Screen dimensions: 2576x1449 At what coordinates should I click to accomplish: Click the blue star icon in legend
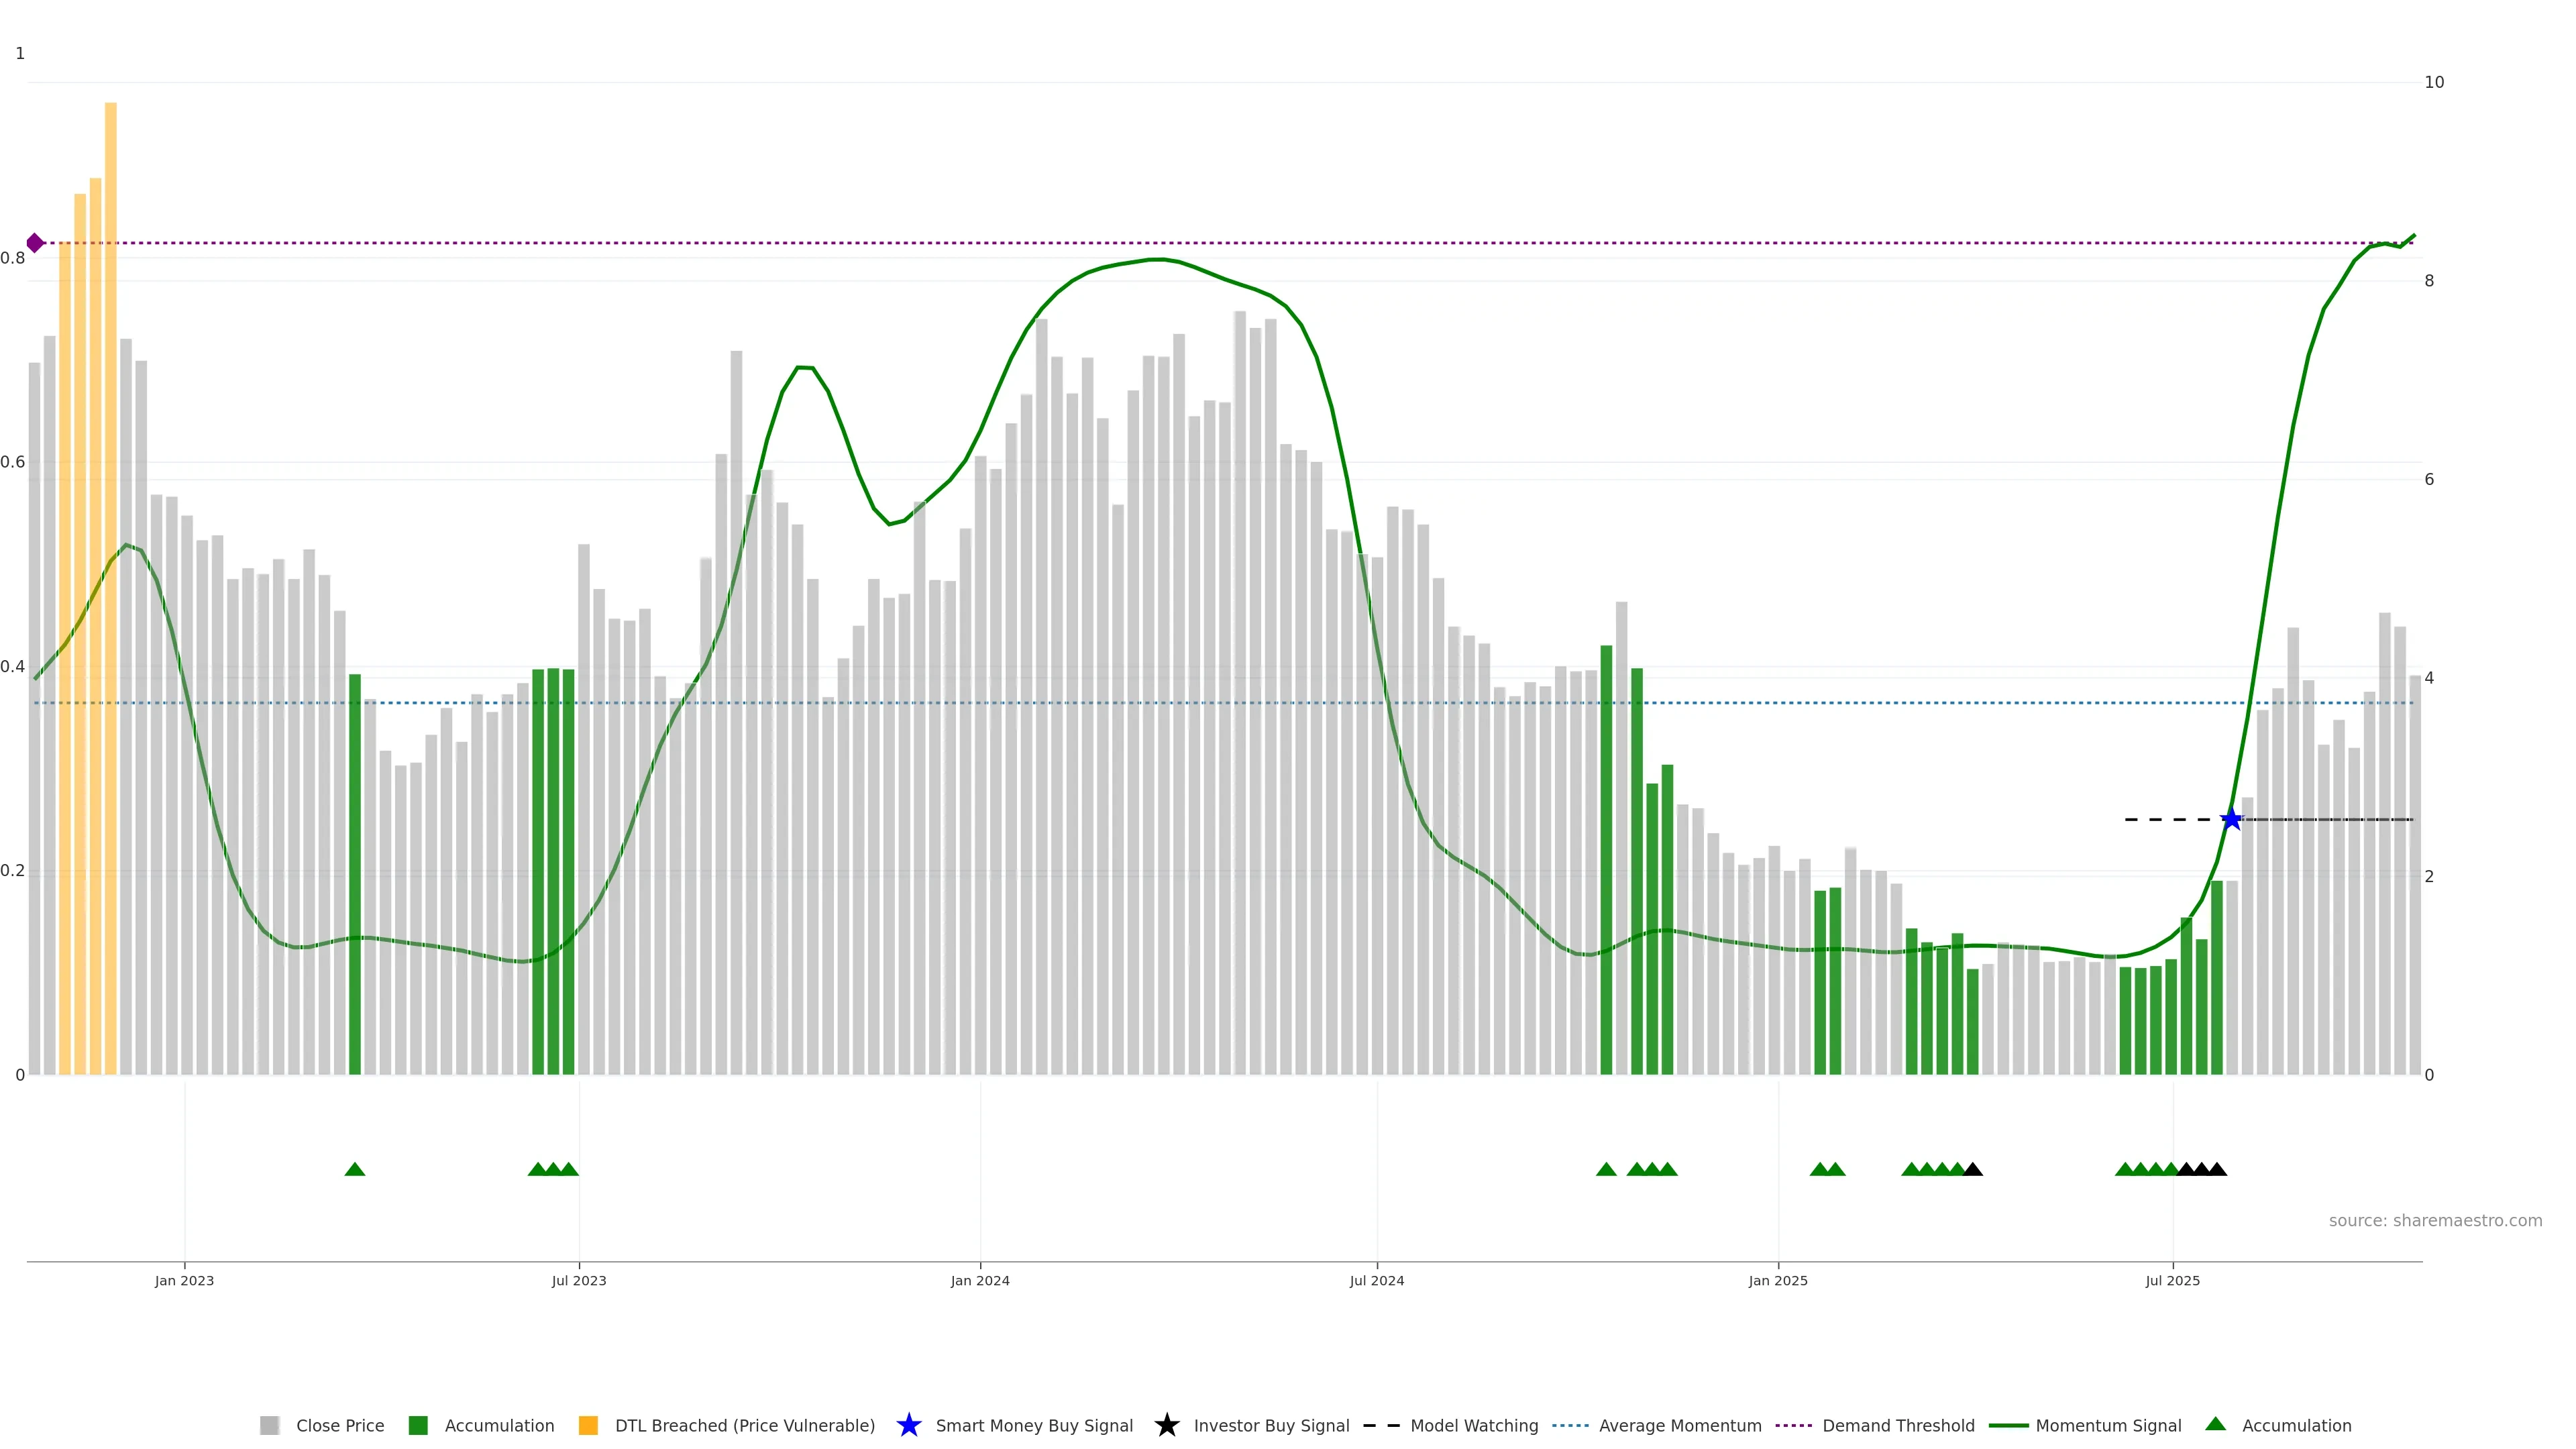(908, 1425)
